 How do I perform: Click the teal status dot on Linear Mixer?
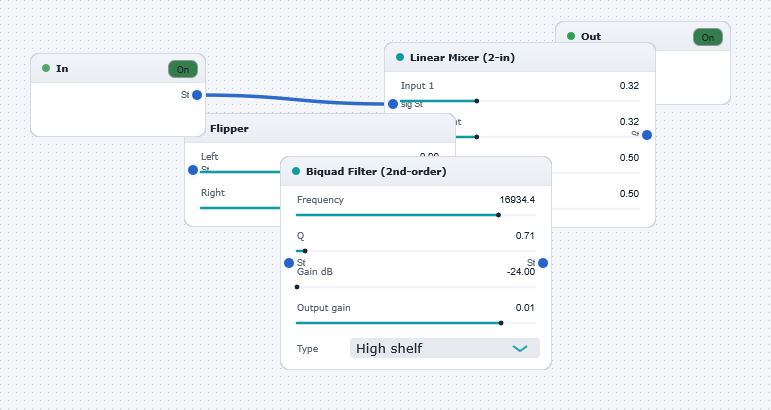click(x=400, y=57)
